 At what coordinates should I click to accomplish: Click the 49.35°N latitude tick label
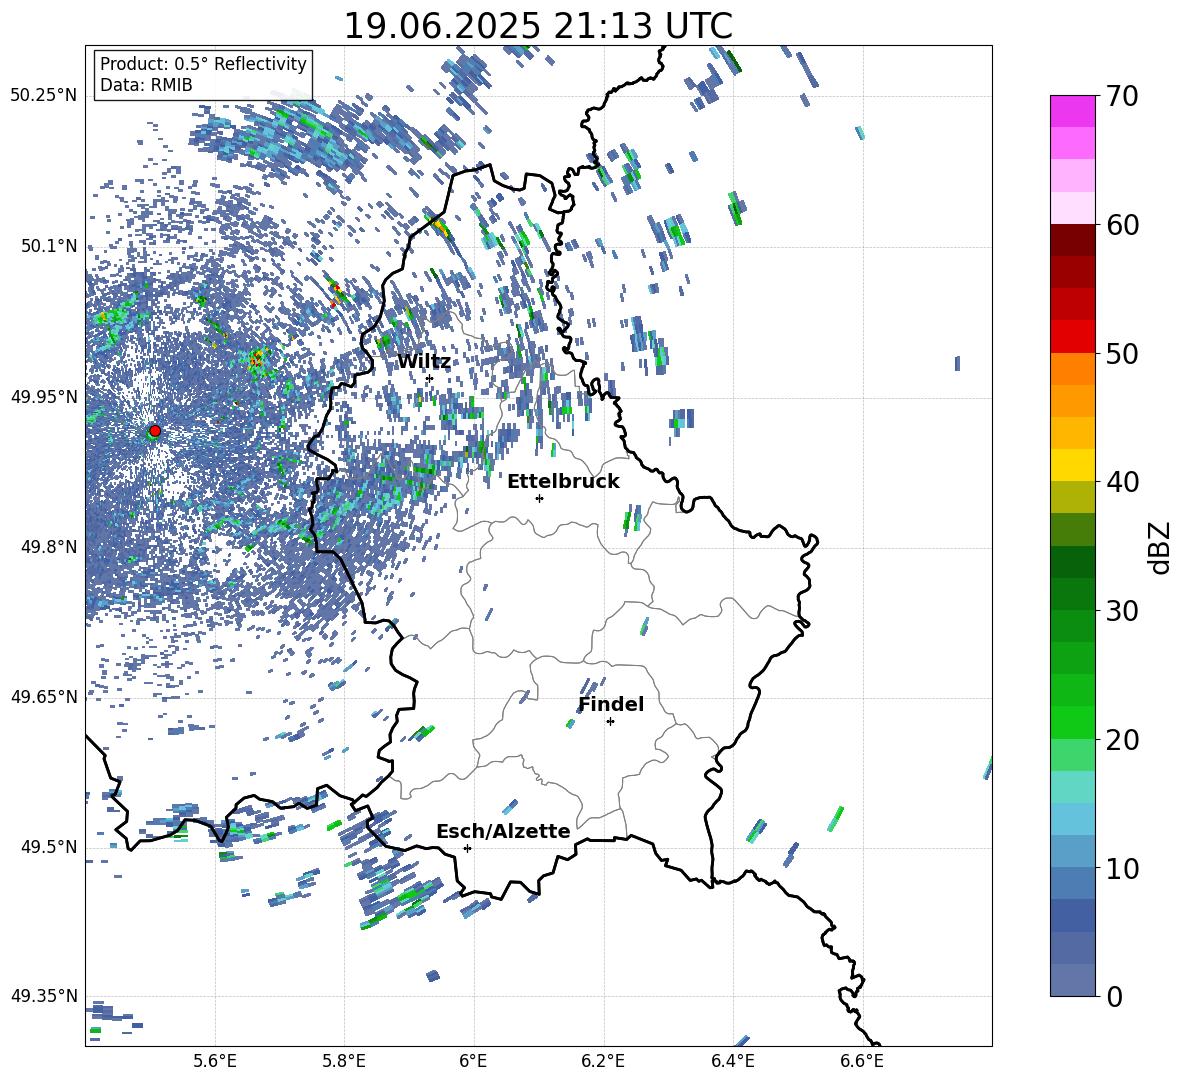[x=44, y=996]
